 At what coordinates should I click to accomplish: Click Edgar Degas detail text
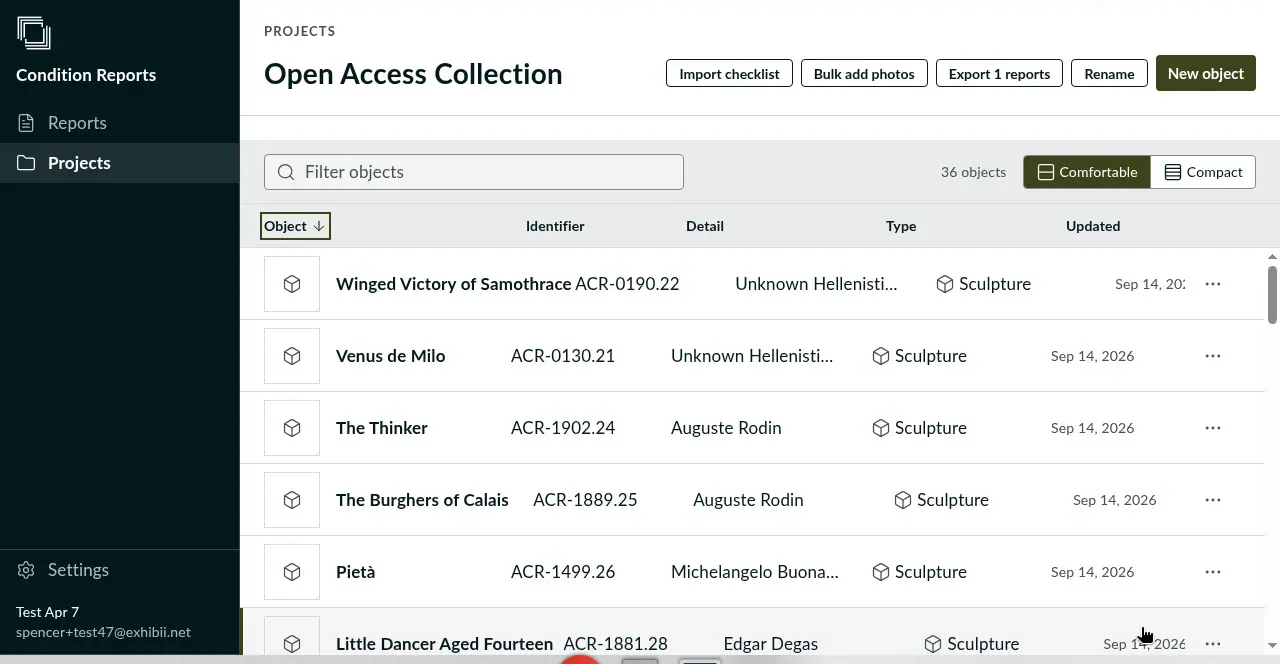(x=770, y=644)
